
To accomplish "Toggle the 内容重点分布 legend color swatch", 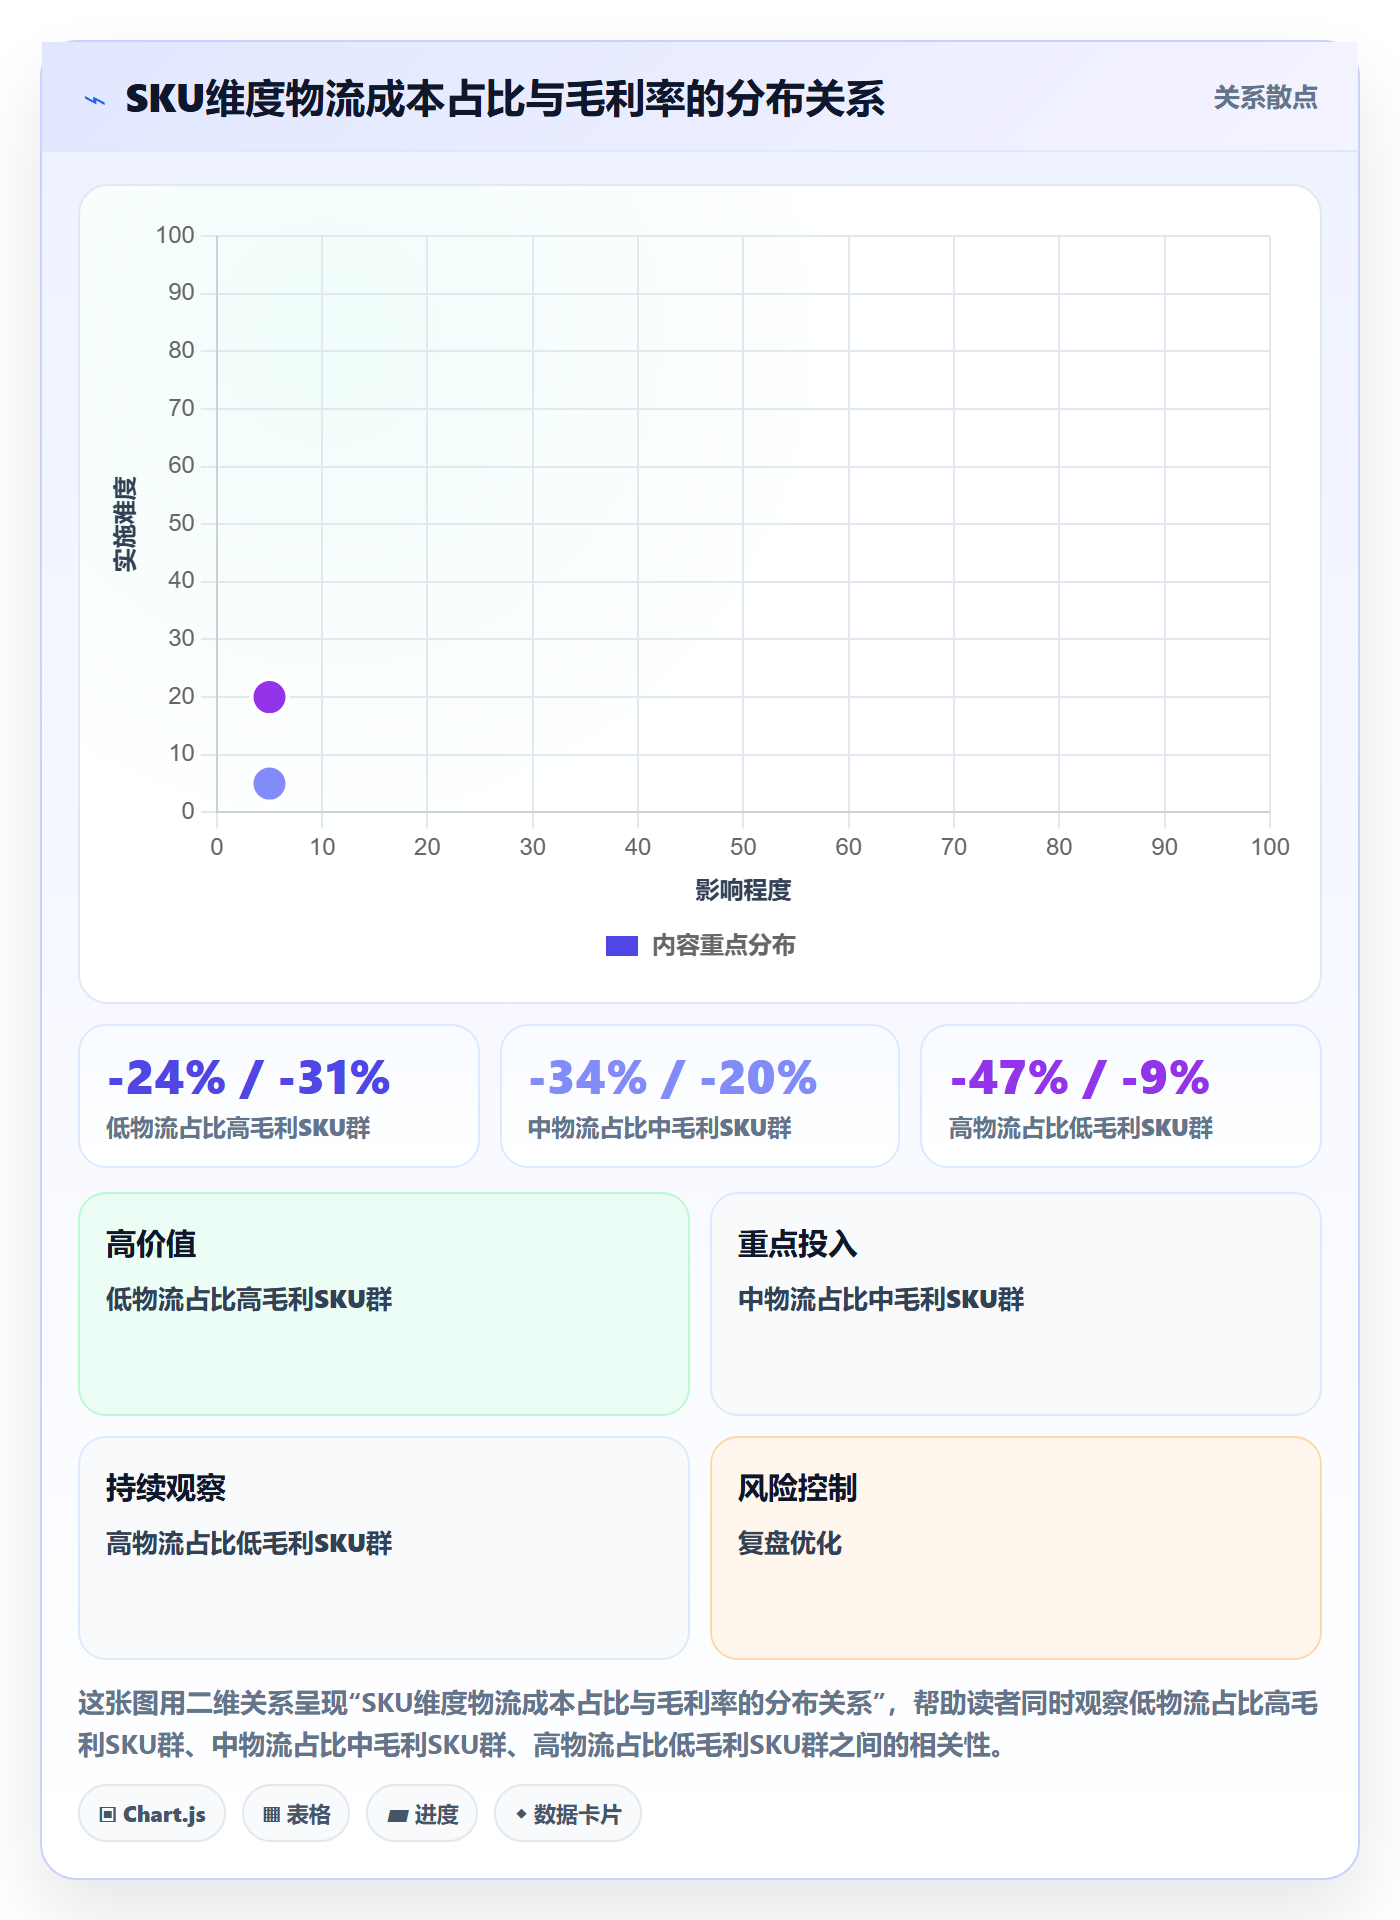I will (x=621, y=946).
